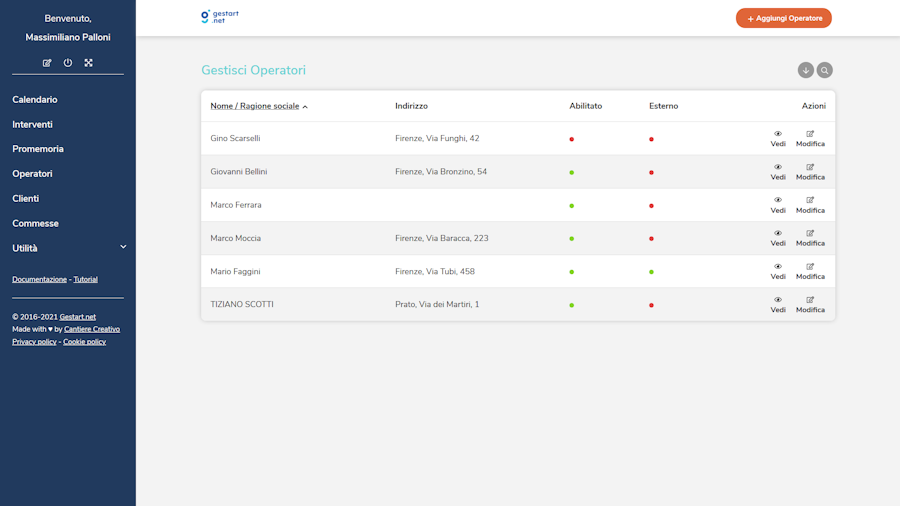Image resolution: width=900 pixels, height=506 pixels.
Task: Click Gino Scarselli's red Abilitato dot
Action: [571, 139]
